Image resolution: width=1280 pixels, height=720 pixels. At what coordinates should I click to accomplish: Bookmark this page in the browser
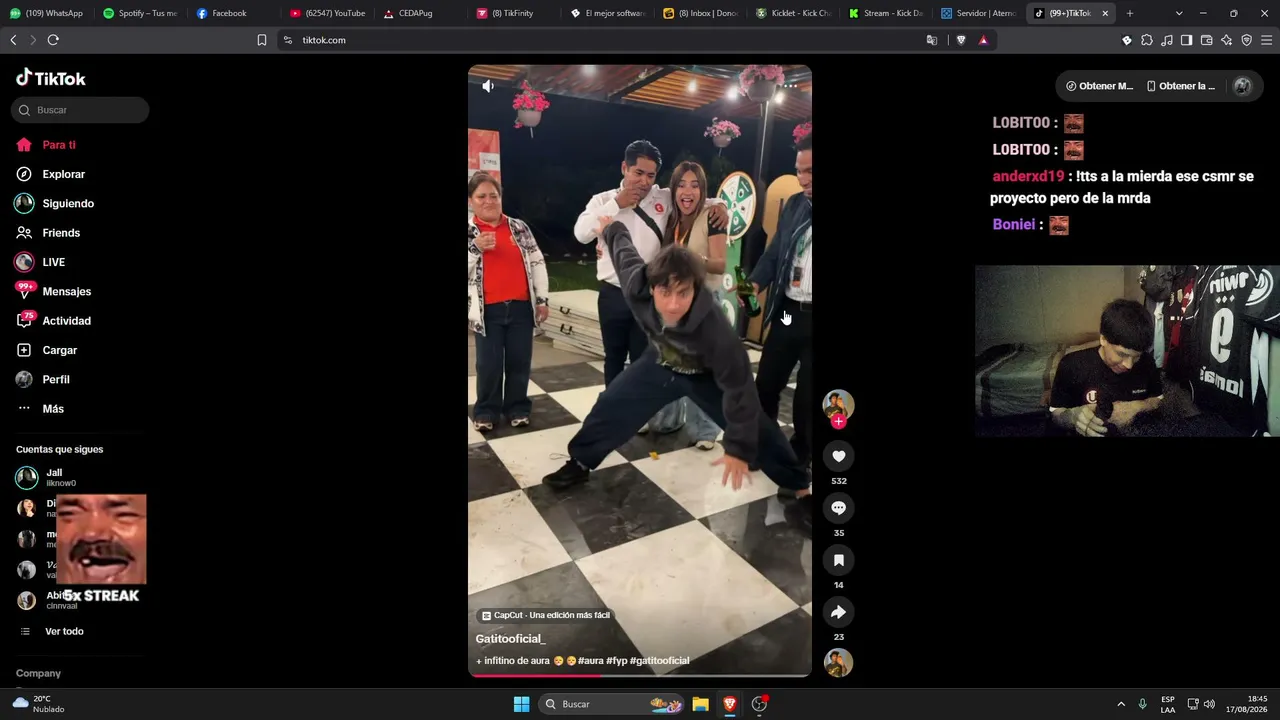tap(262, 40)
